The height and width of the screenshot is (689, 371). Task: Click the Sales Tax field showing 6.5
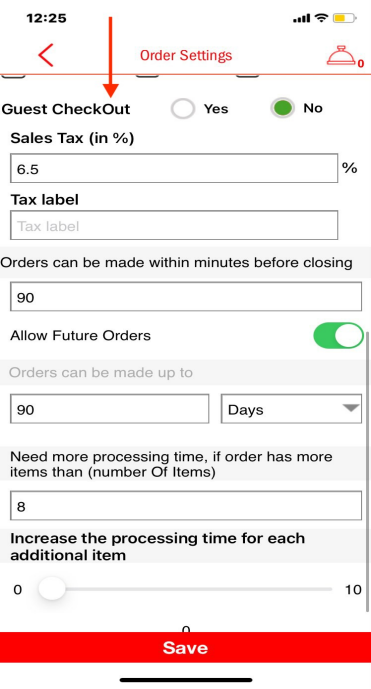(x=174, y=168)
